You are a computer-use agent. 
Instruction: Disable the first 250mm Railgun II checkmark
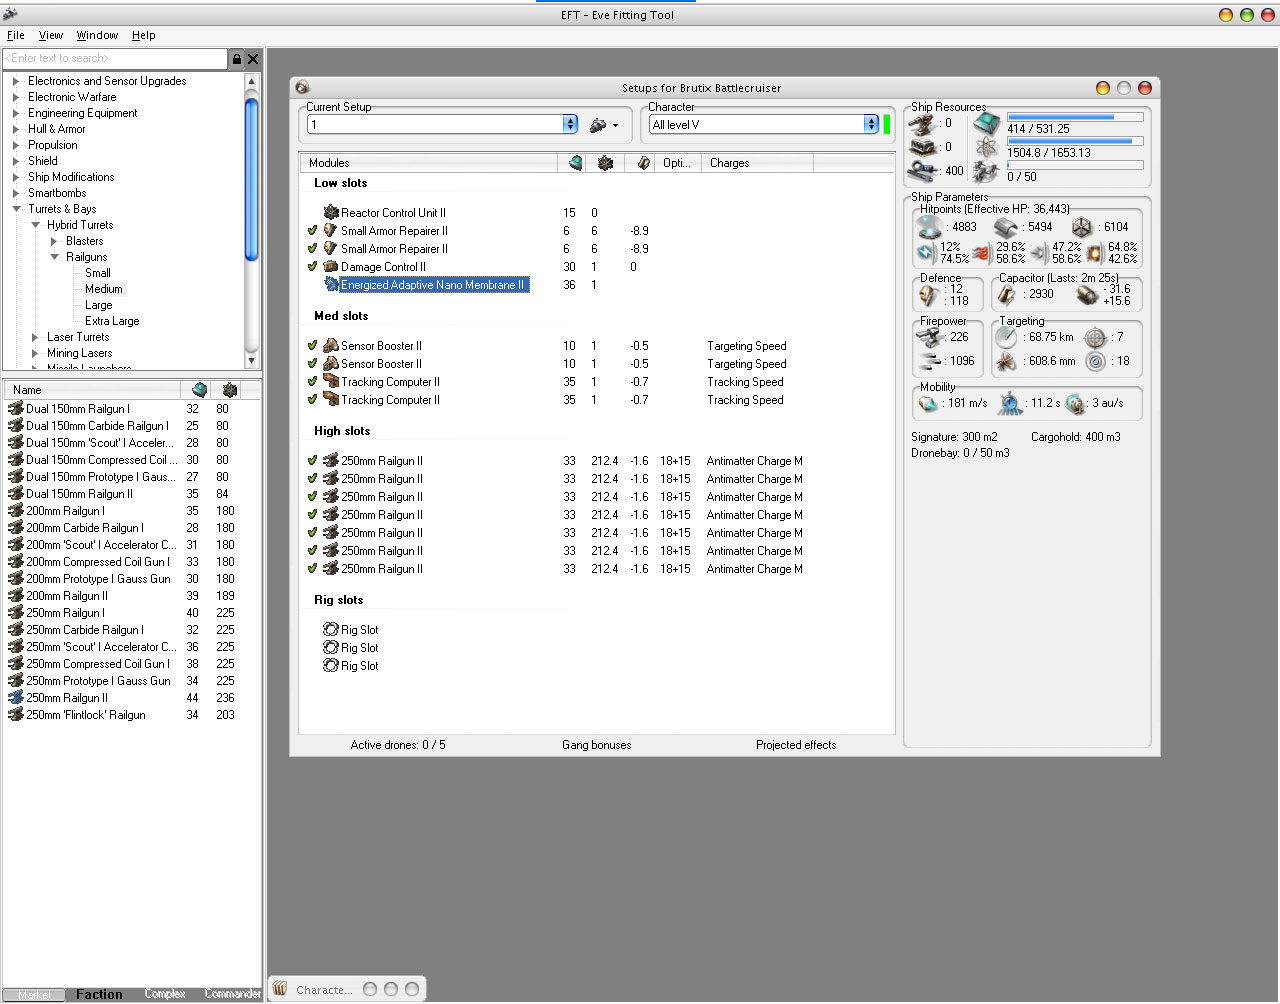tap(313, 461)
